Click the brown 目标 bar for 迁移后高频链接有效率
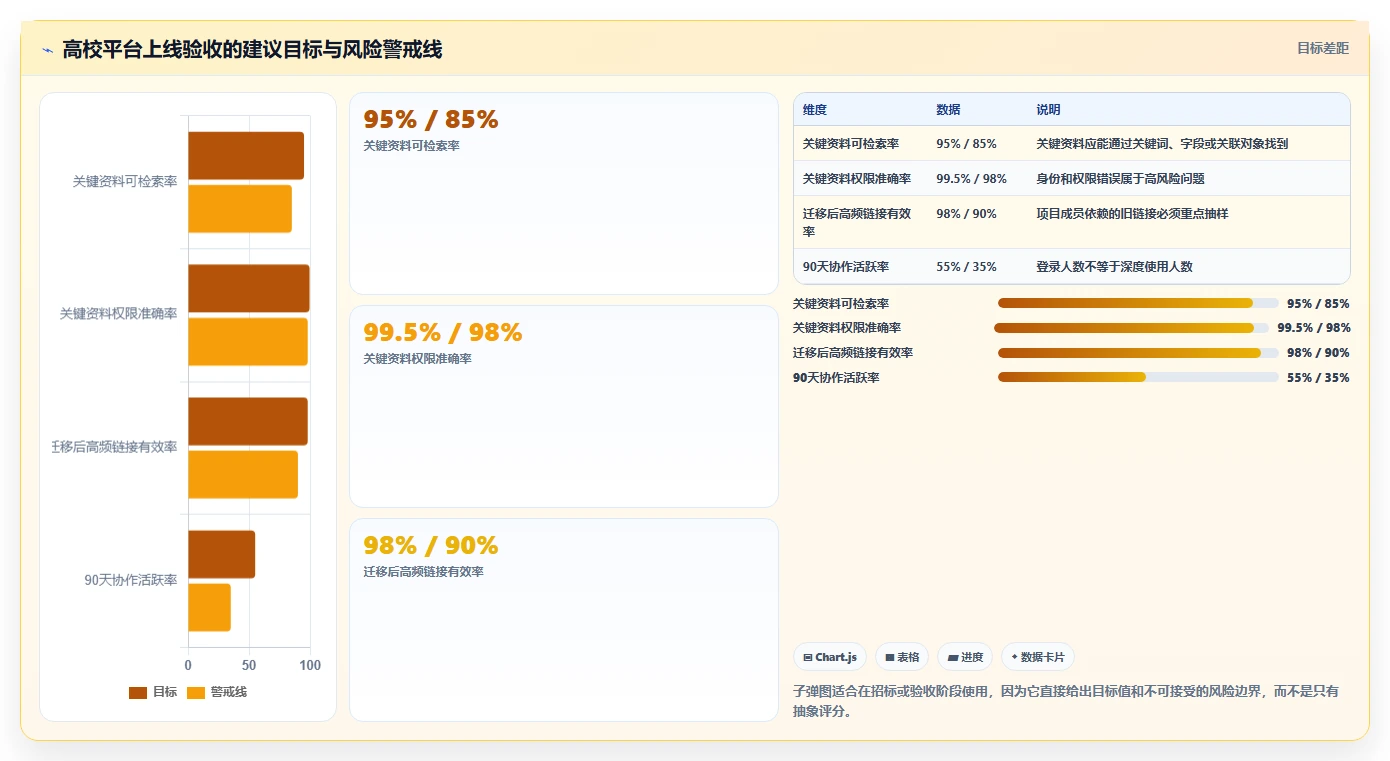 pos(248,421)
